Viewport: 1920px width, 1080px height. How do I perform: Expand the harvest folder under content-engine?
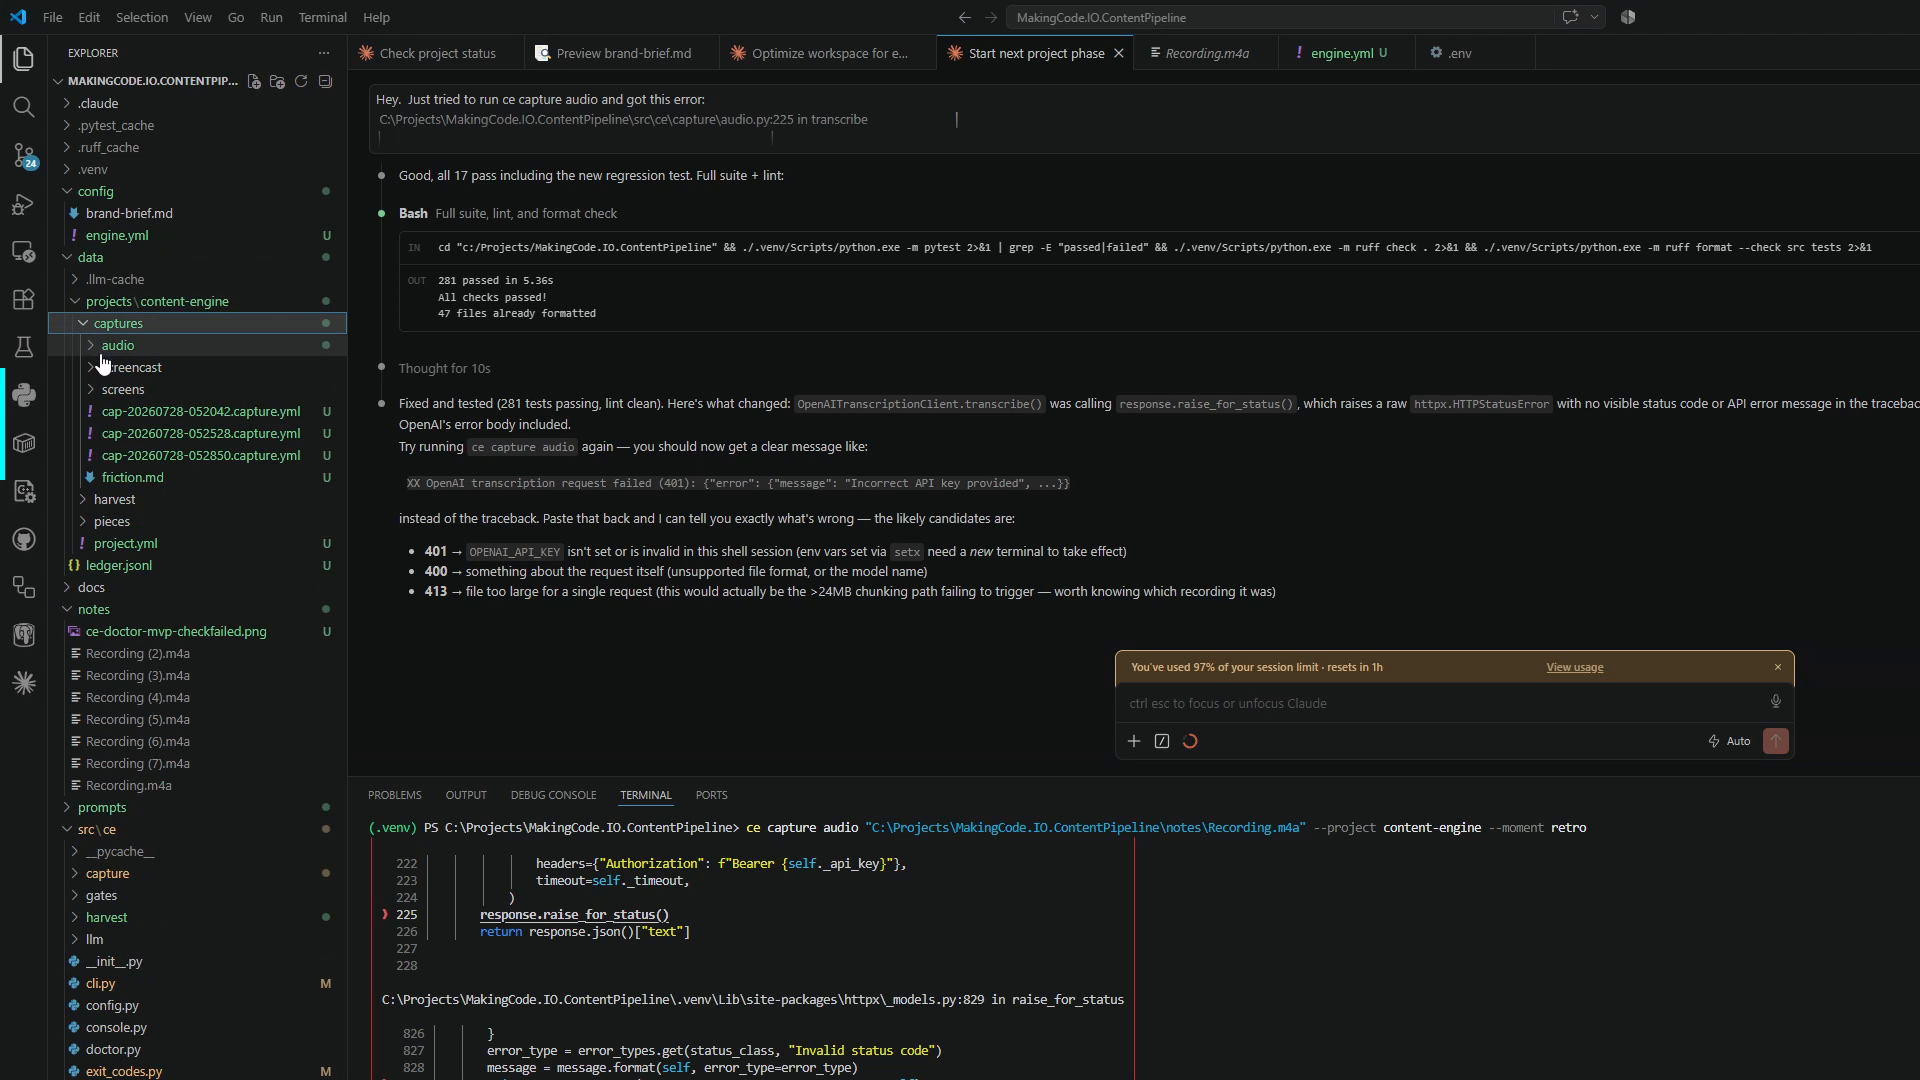click(x=114, y=499)
